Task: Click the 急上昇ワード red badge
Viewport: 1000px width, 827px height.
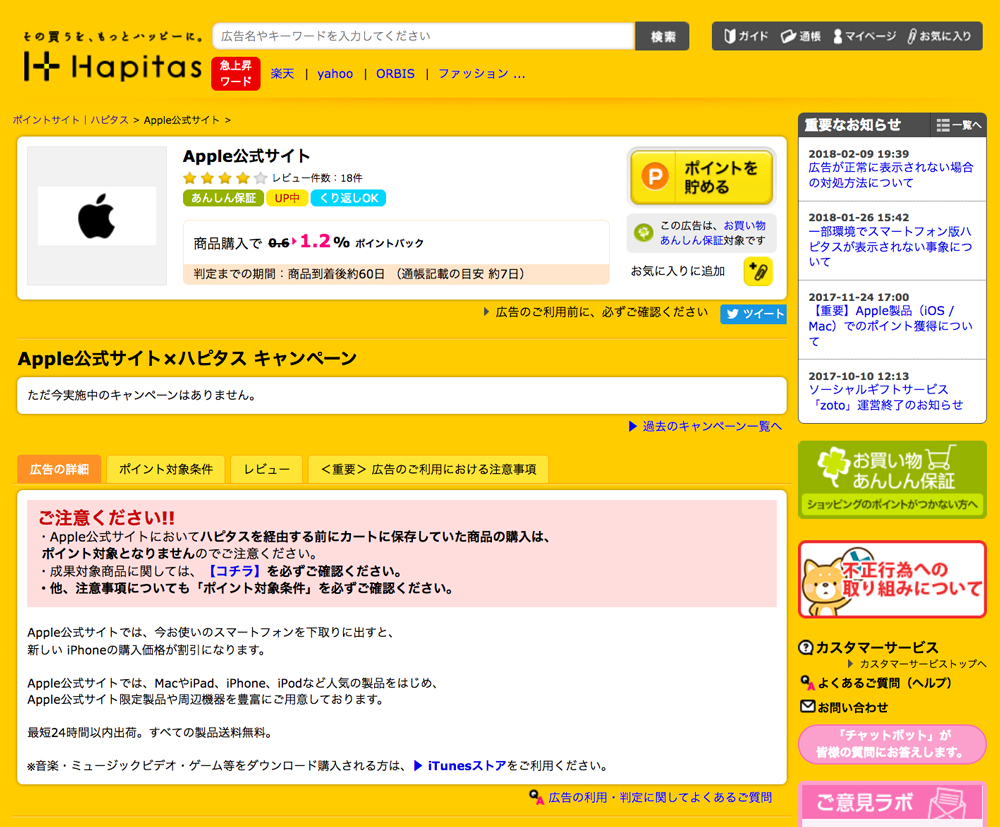Action: [236, 73]
